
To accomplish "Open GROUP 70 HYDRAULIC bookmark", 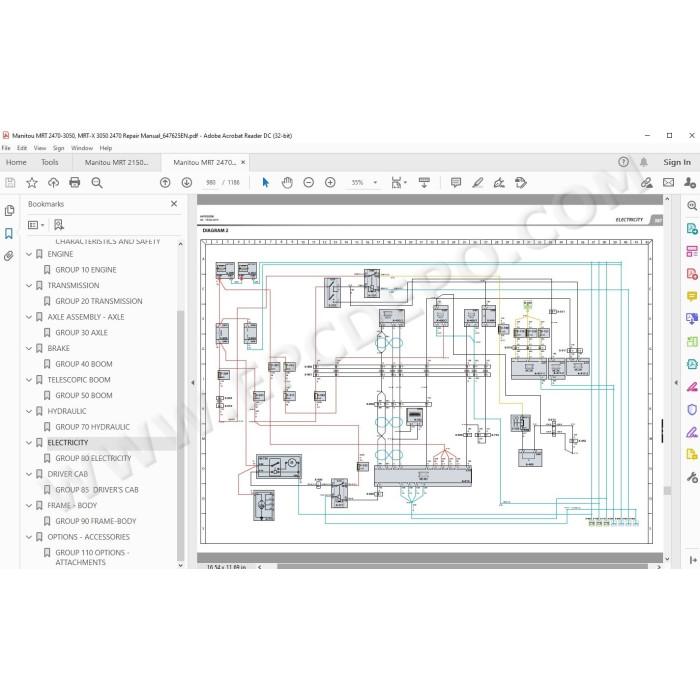I will pyautogui.click(x=92, y=427).
